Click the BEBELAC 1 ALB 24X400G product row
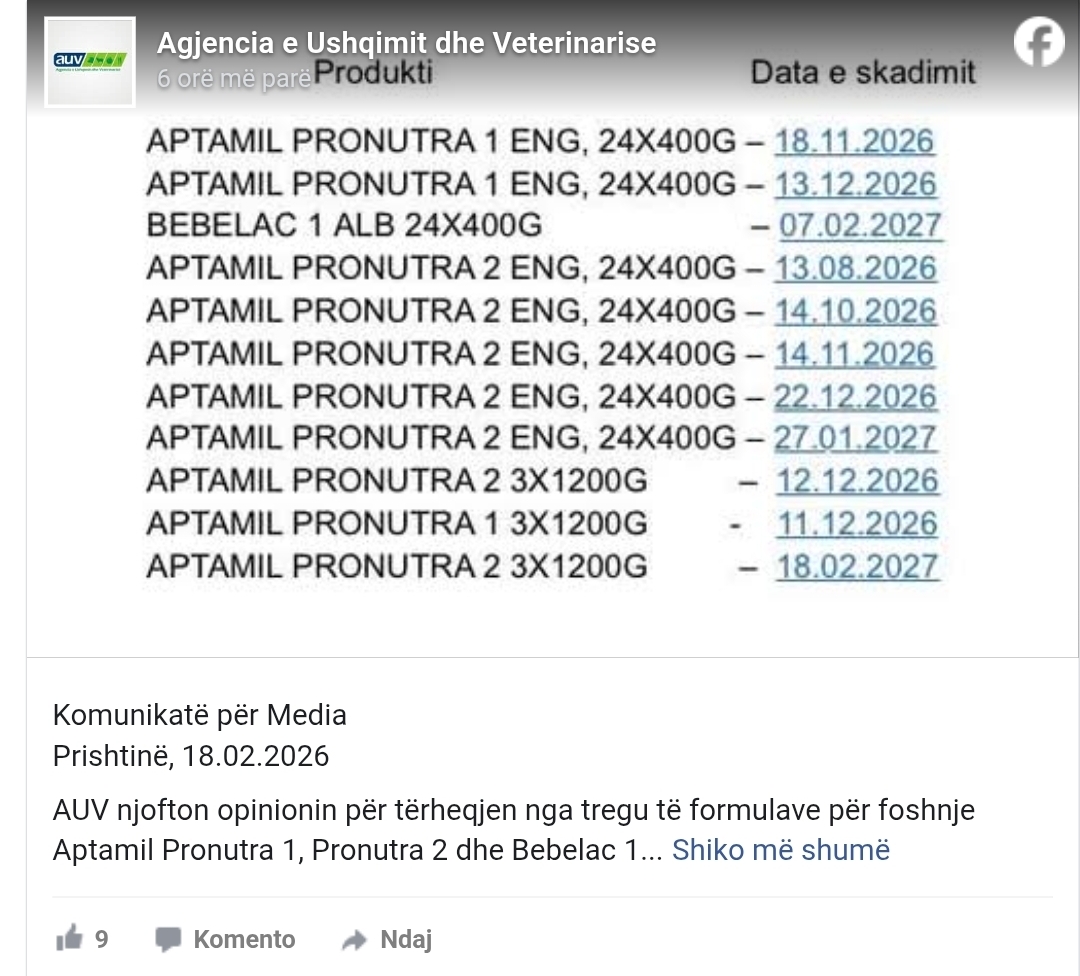 344,225
